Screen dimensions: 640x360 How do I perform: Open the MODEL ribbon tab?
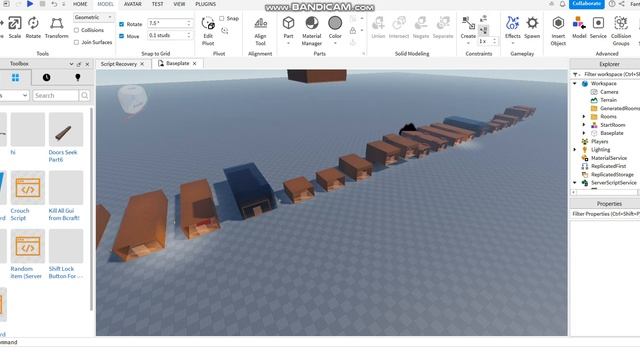click(105, 4)
